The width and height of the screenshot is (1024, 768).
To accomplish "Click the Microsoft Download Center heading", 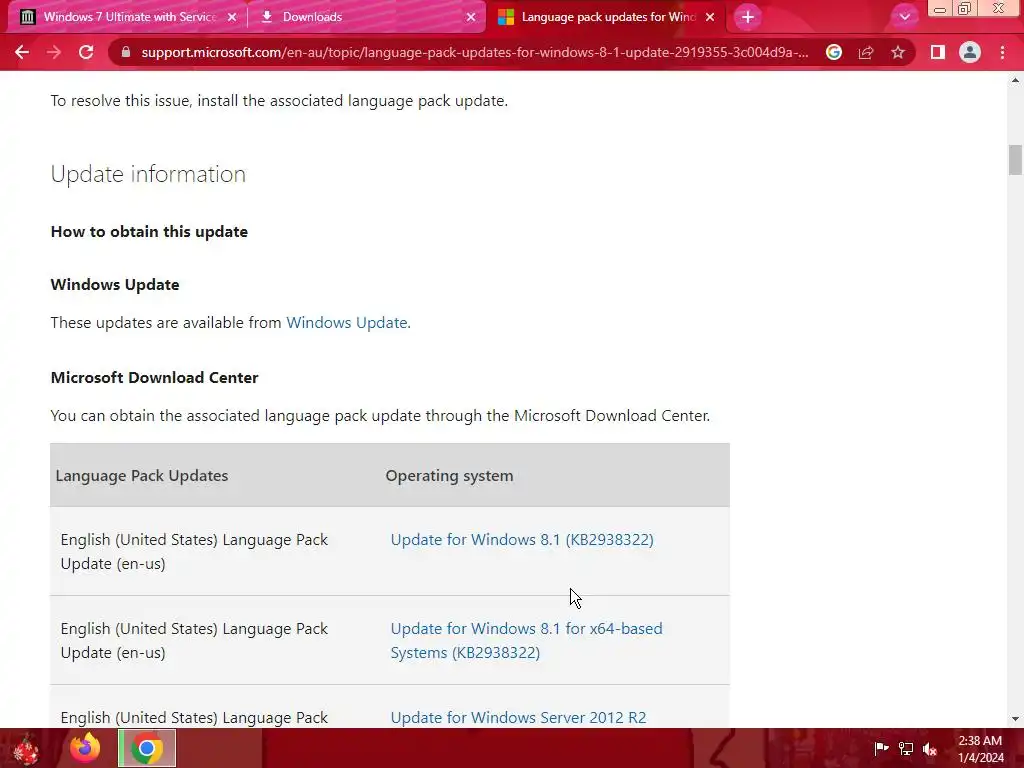I will click(x=154, y=377).
